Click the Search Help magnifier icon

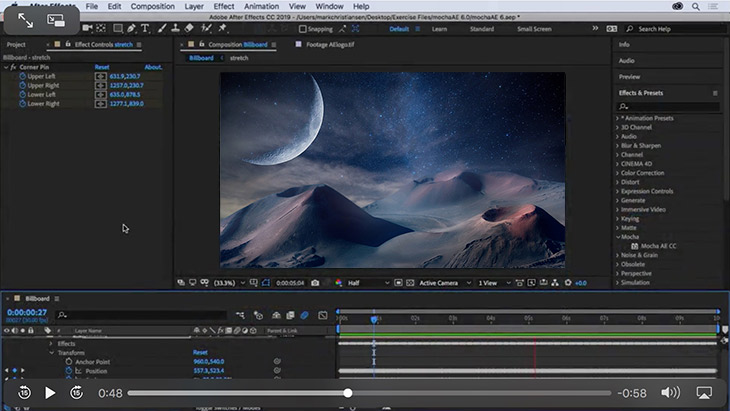click(x=629, y=29)
